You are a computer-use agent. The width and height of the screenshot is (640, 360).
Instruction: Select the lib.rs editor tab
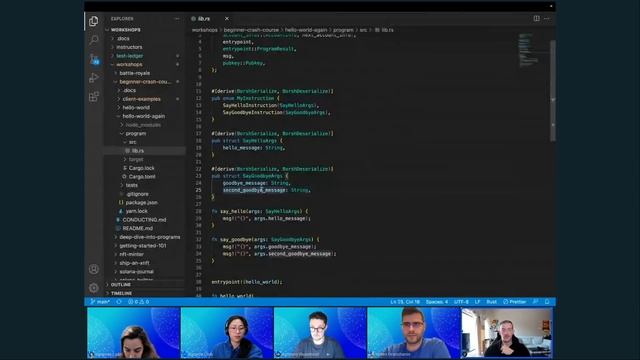coord(210,19)
